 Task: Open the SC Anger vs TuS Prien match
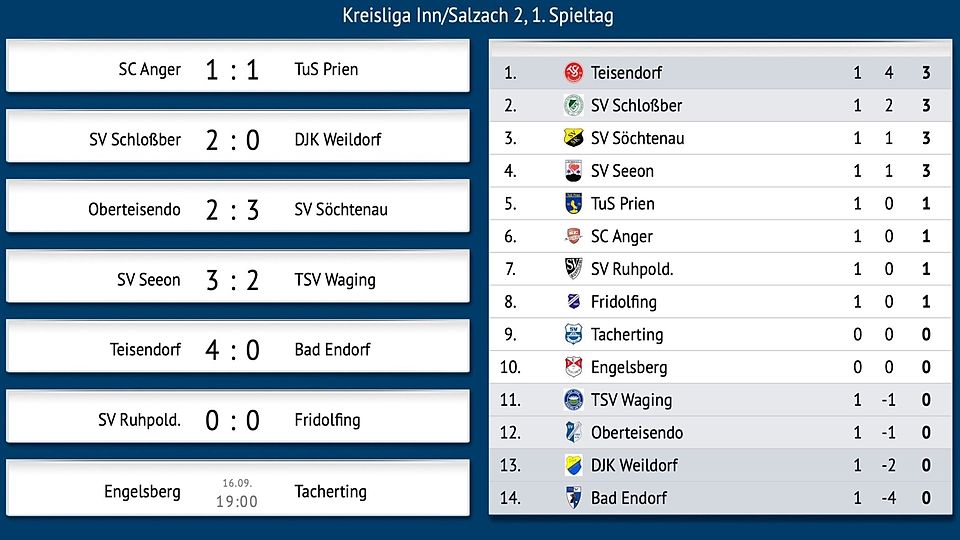[238, 66]
